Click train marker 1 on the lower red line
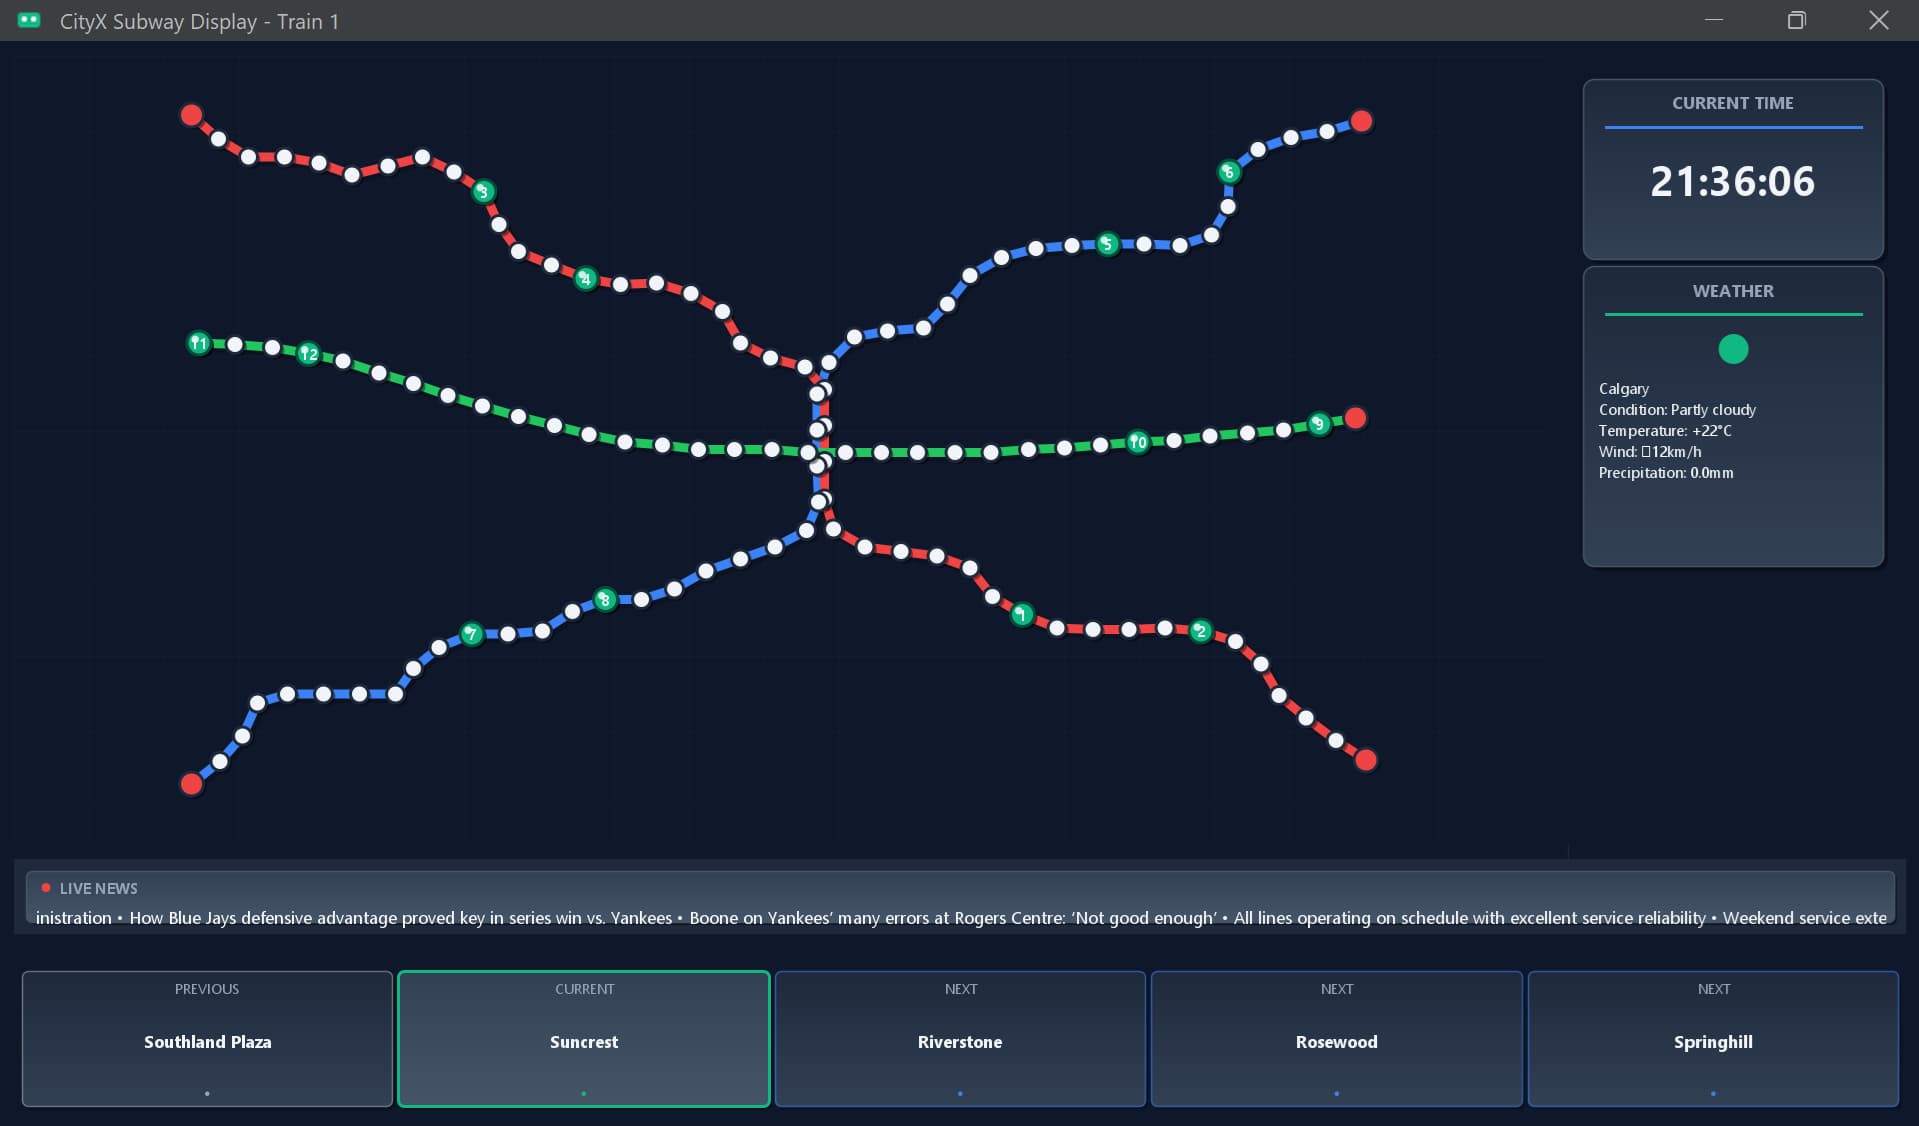This screenshot has width=1919, height=1126. tap(1021, 614)
